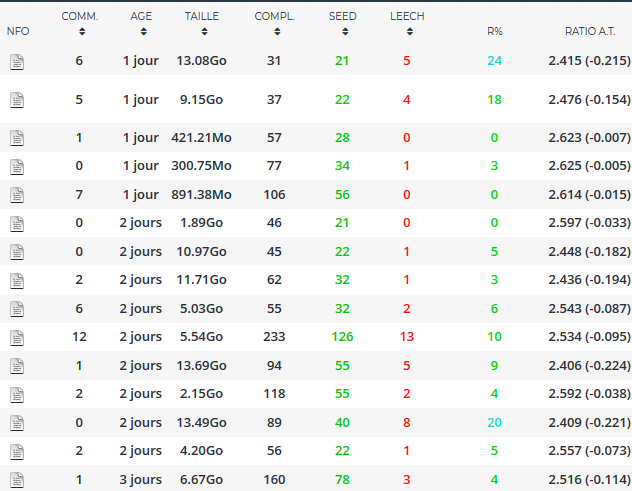The height and width of the screenshot is (491, 632).
Task: Click the NFO column header
Action: 18,31
